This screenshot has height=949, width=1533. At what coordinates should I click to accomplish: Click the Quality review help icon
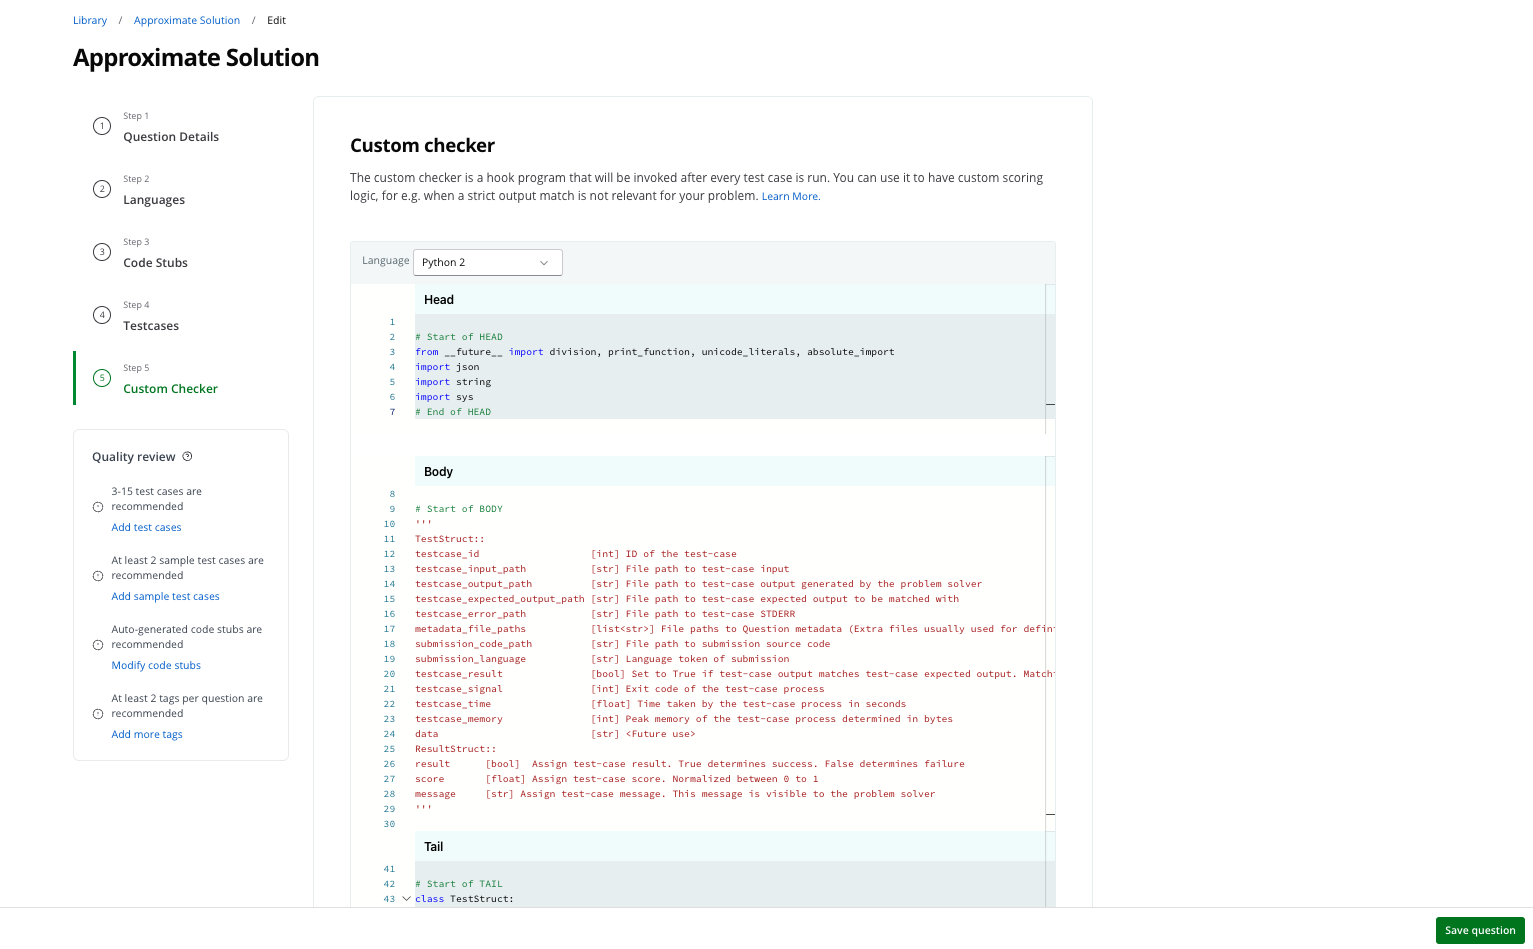coord(187,457)
